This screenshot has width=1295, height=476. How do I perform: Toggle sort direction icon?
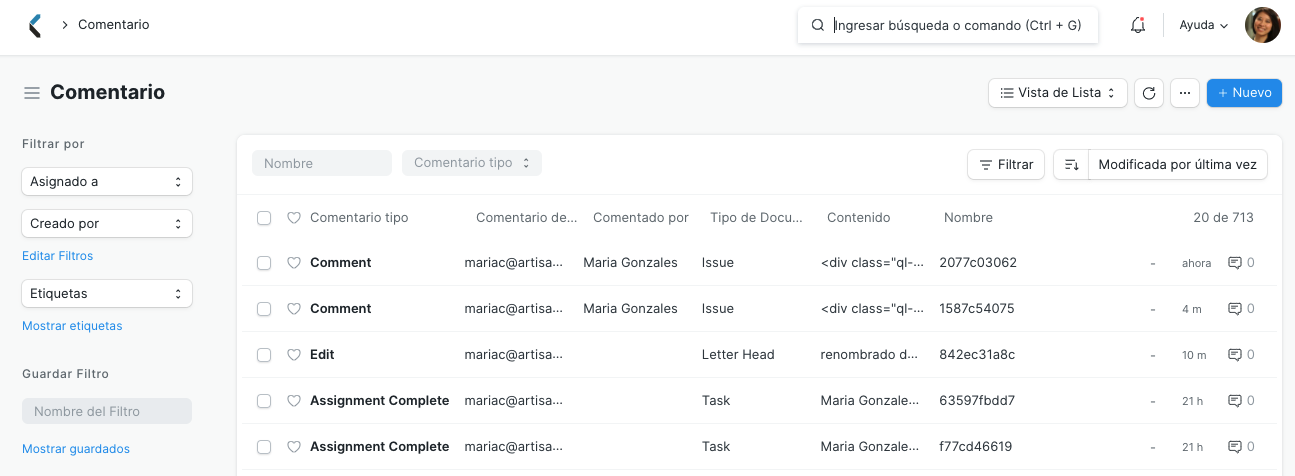tap(1071, 165)
